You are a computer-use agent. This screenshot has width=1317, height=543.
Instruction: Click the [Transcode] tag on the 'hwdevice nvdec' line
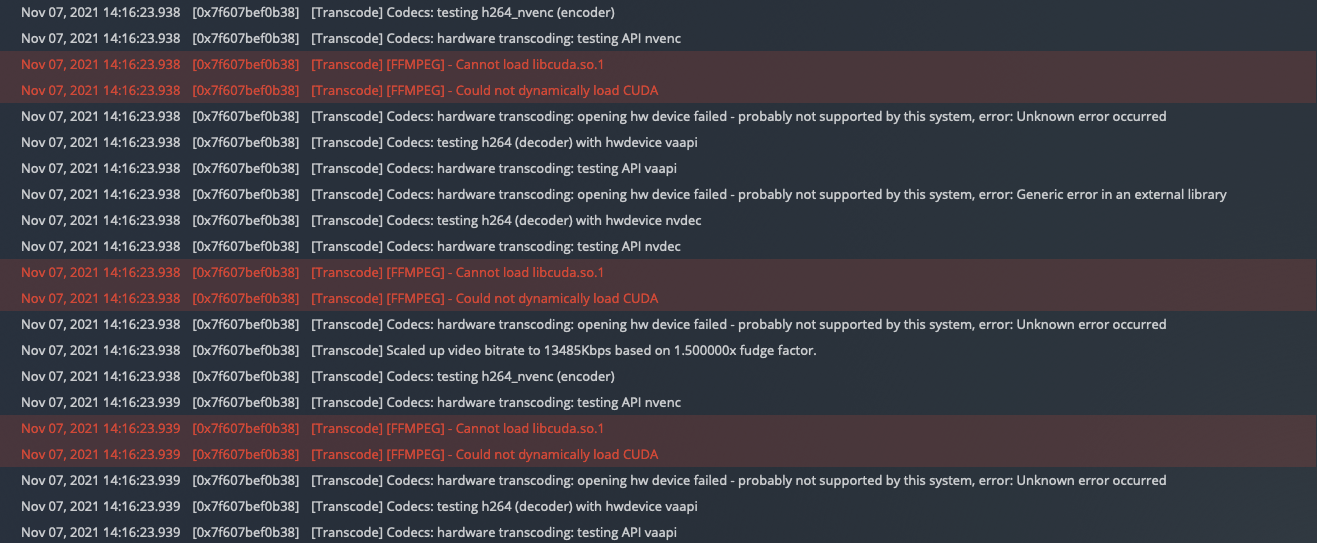[347, 220]
